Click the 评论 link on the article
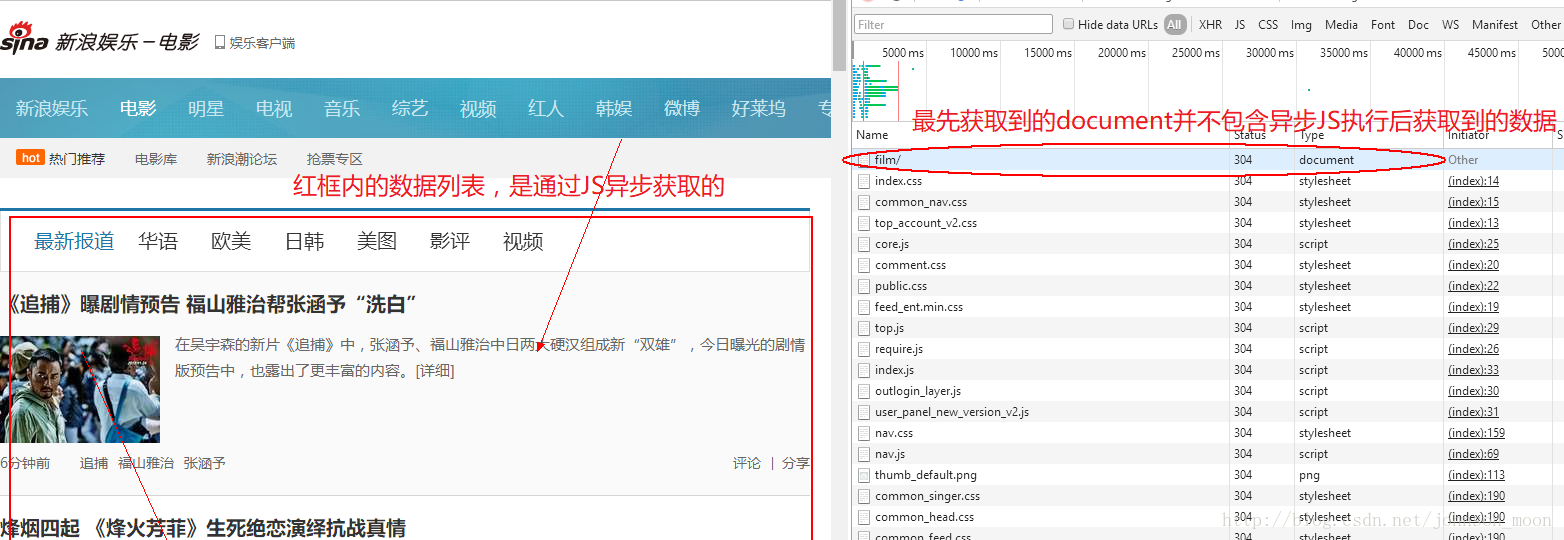Viewport: 1564px width, 540px height. tap(747, 463)
